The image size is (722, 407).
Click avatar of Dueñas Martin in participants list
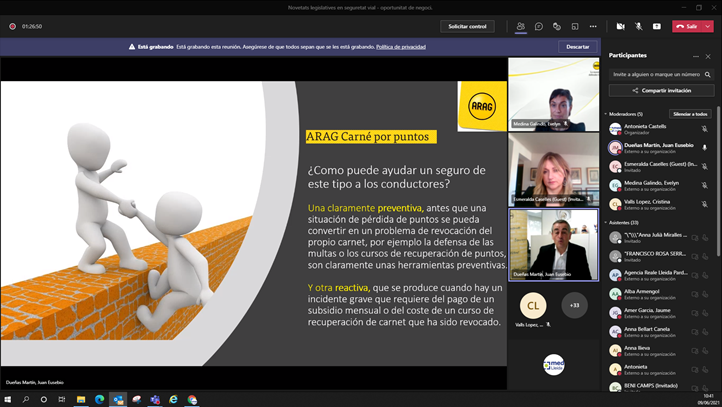tap(615, 148)
